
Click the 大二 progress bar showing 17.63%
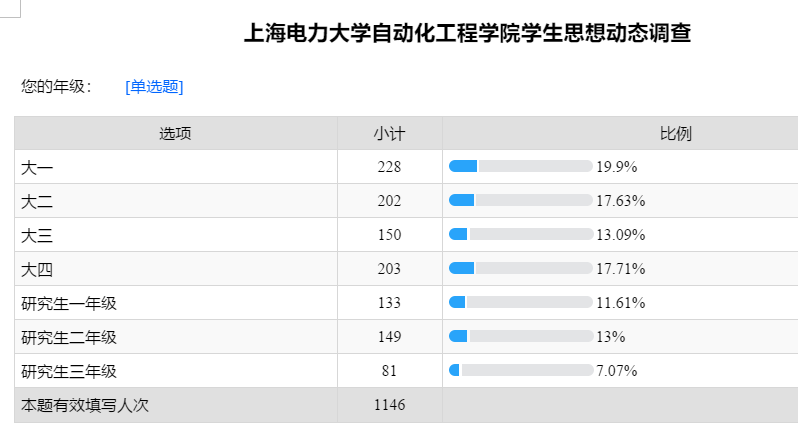pos(521,200)
